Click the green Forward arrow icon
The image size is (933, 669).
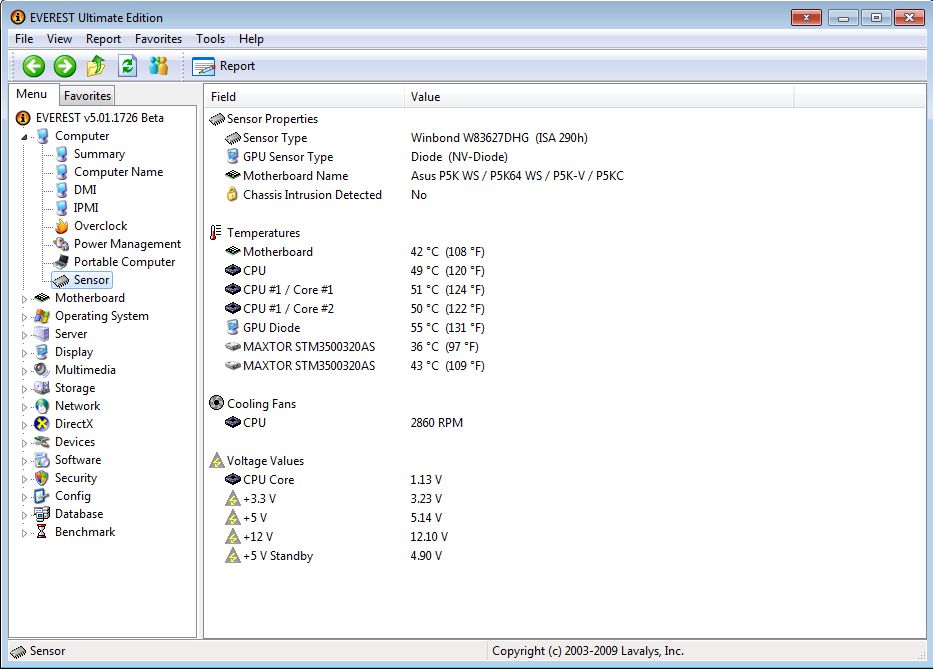click(65, 66)
